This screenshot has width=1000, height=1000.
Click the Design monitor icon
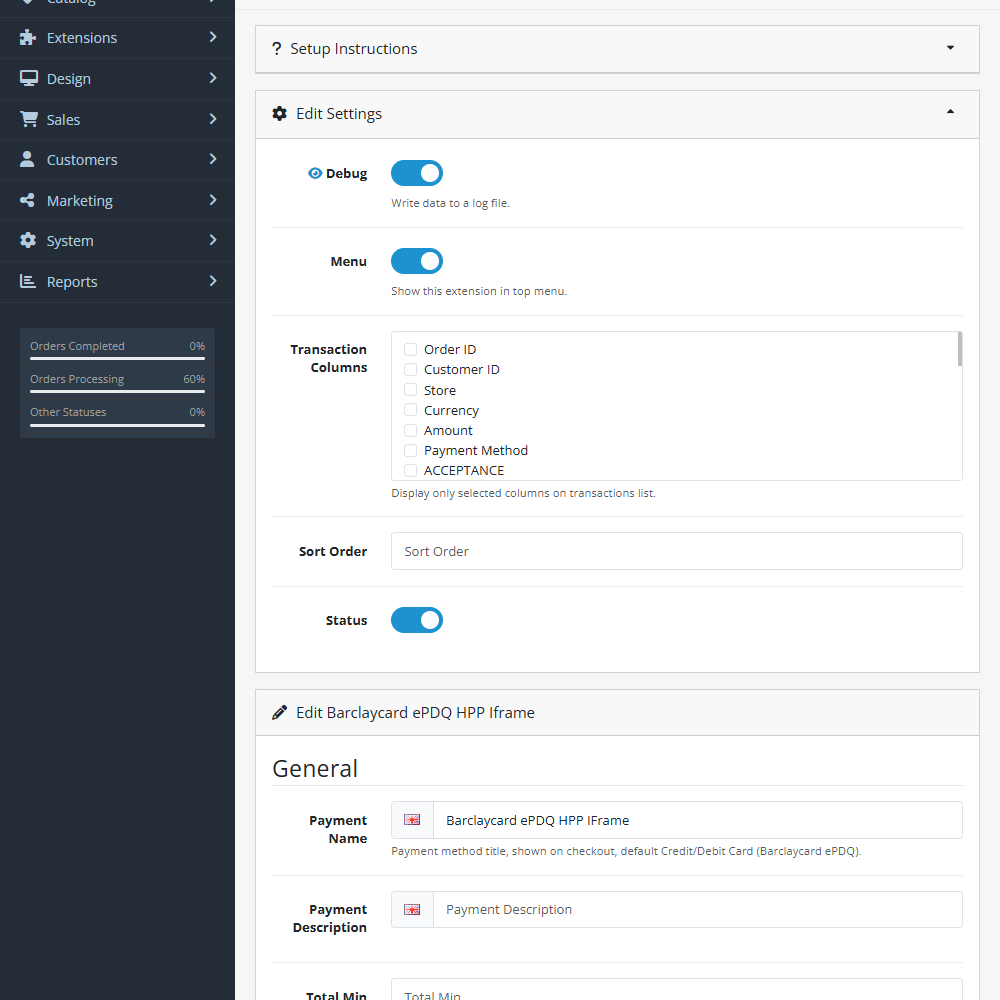(29, 78)
